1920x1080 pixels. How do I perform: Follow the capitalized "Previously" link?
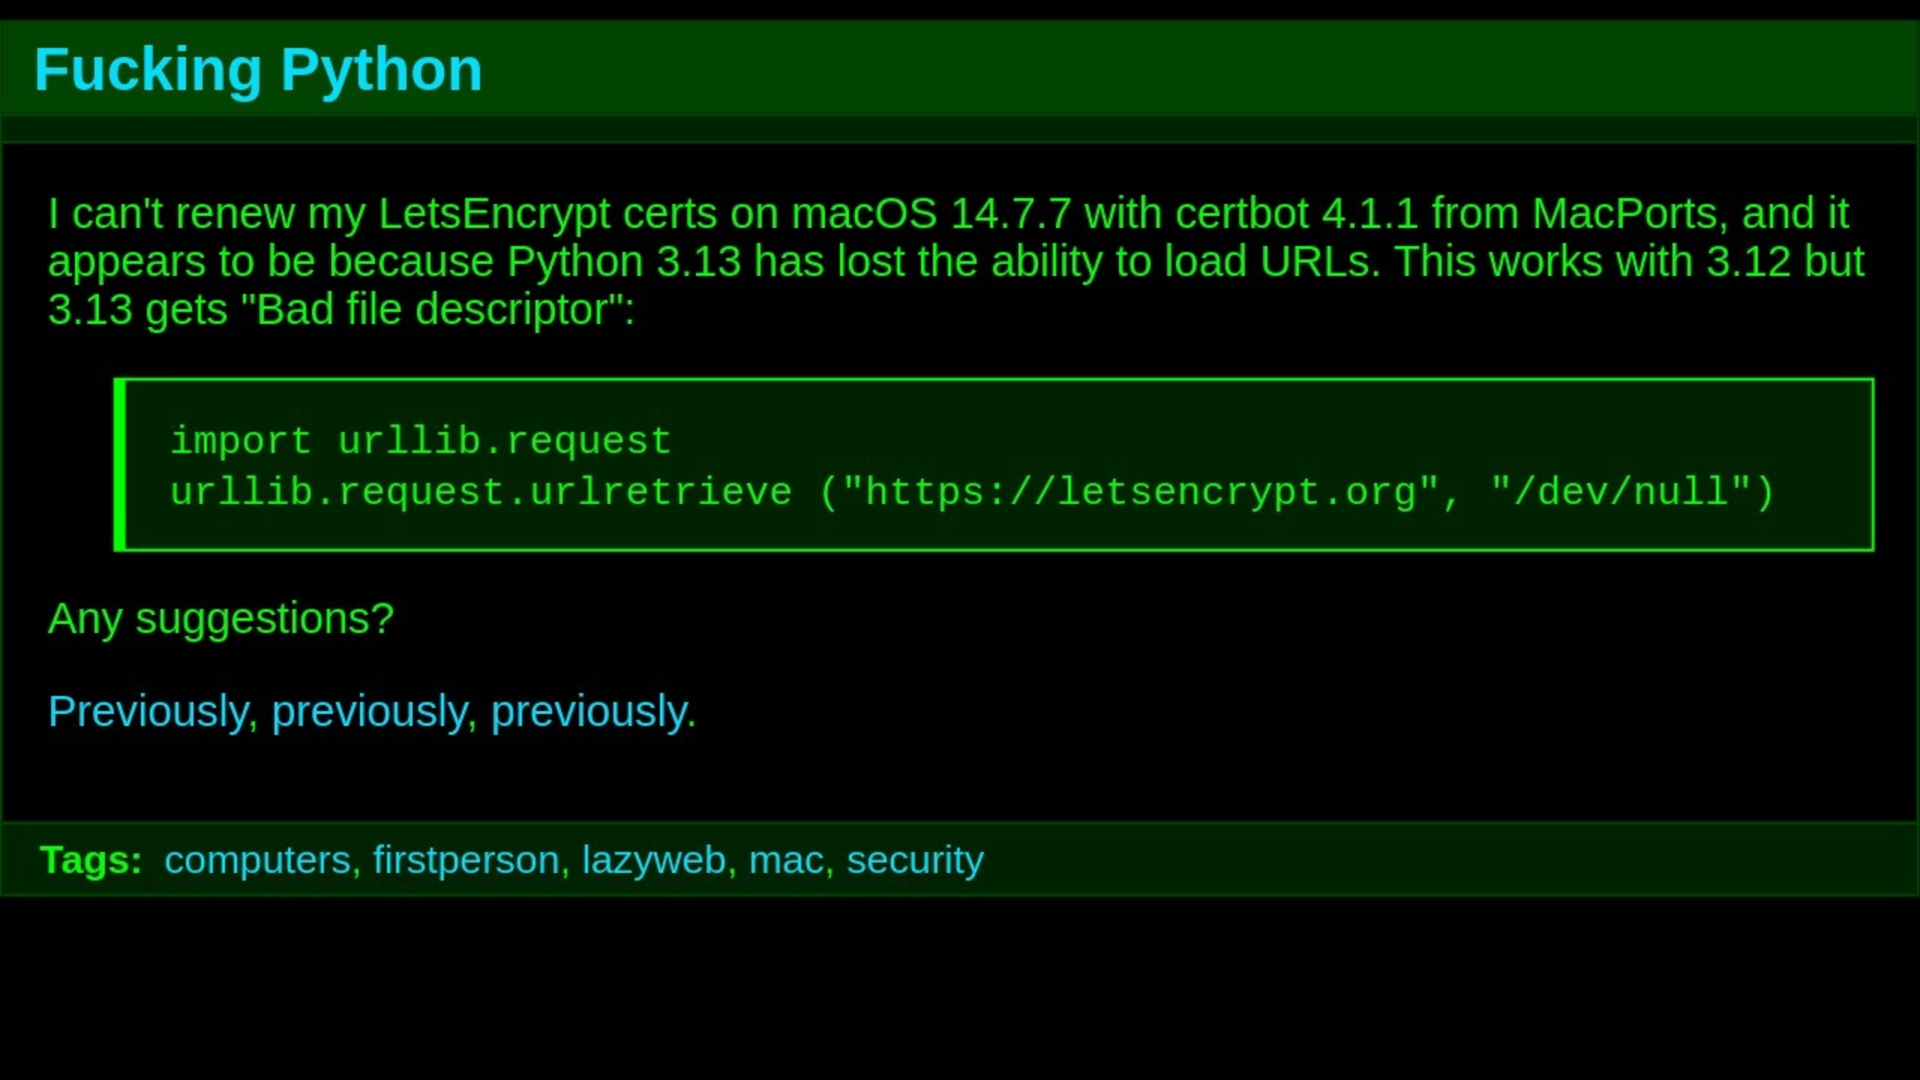[148, 712]
